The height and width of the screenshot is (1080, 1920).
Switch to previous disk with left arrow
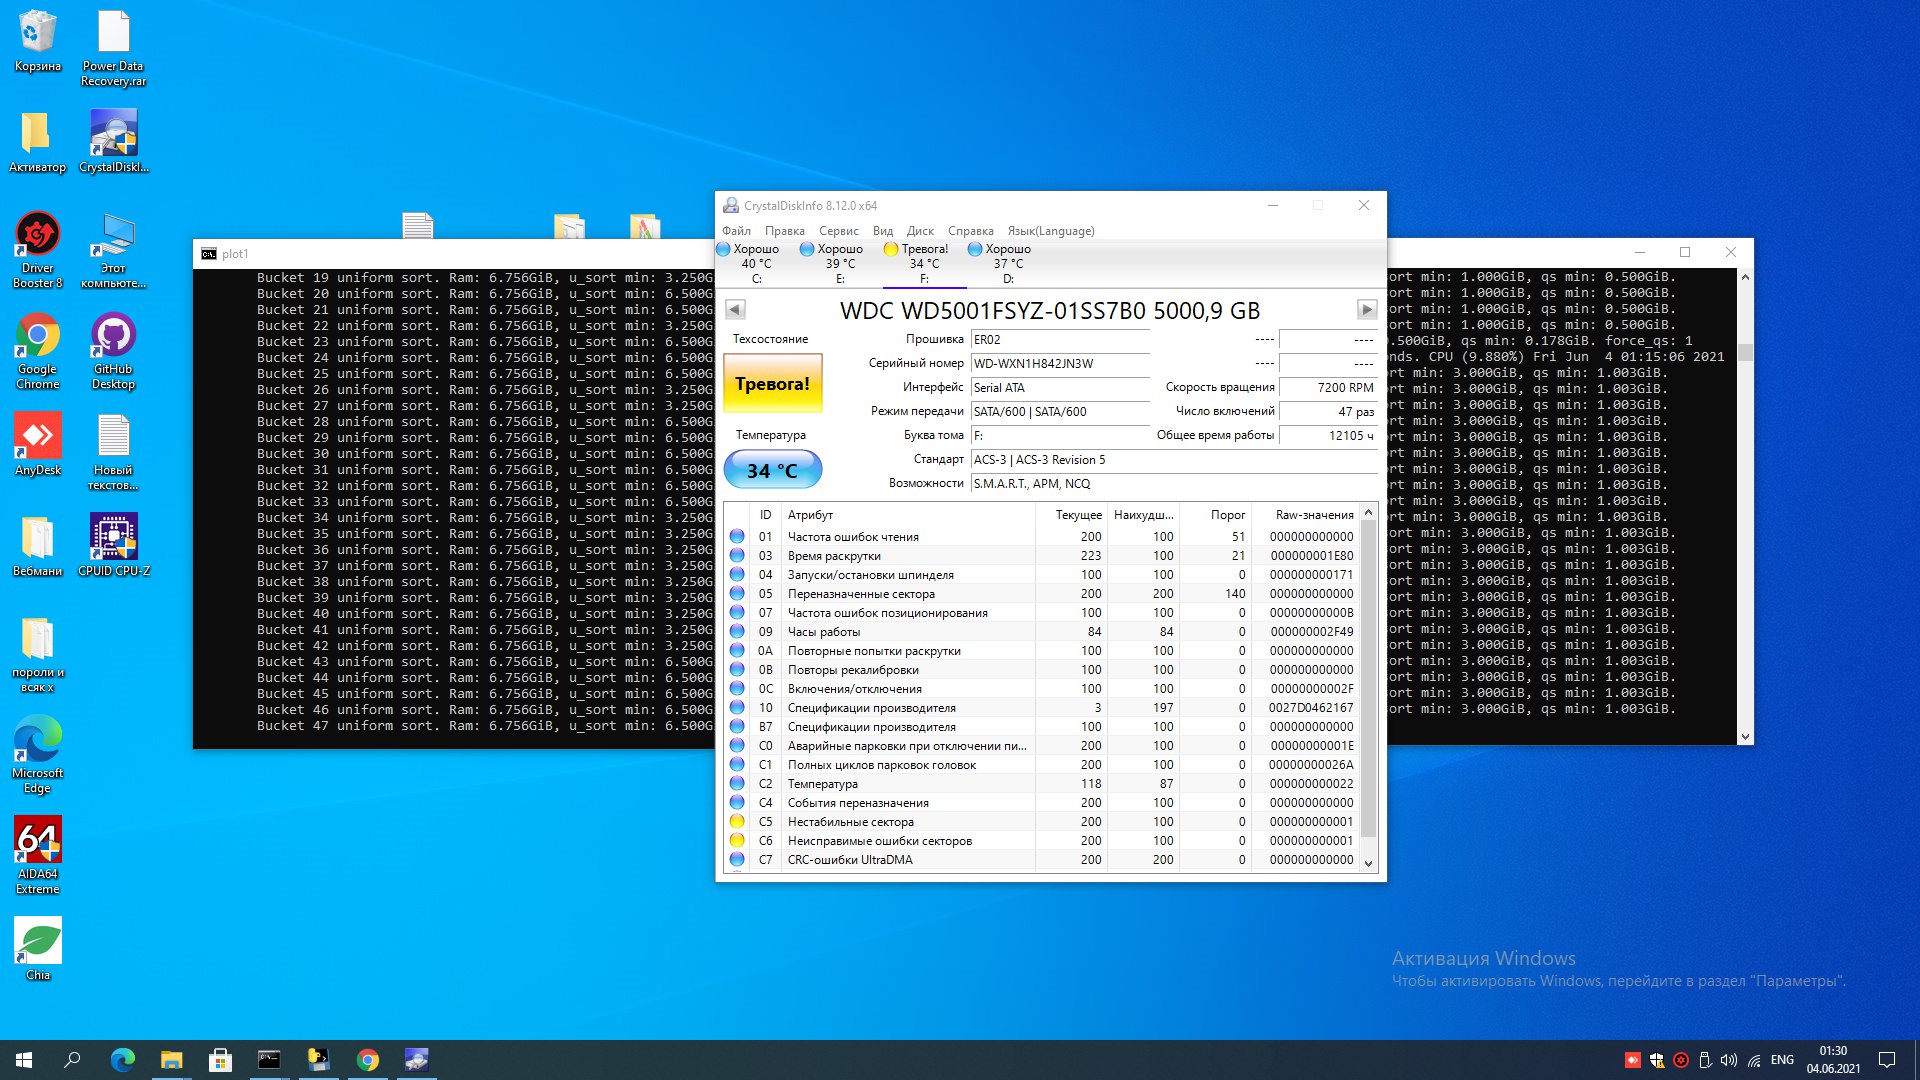(x=735, y=310)
